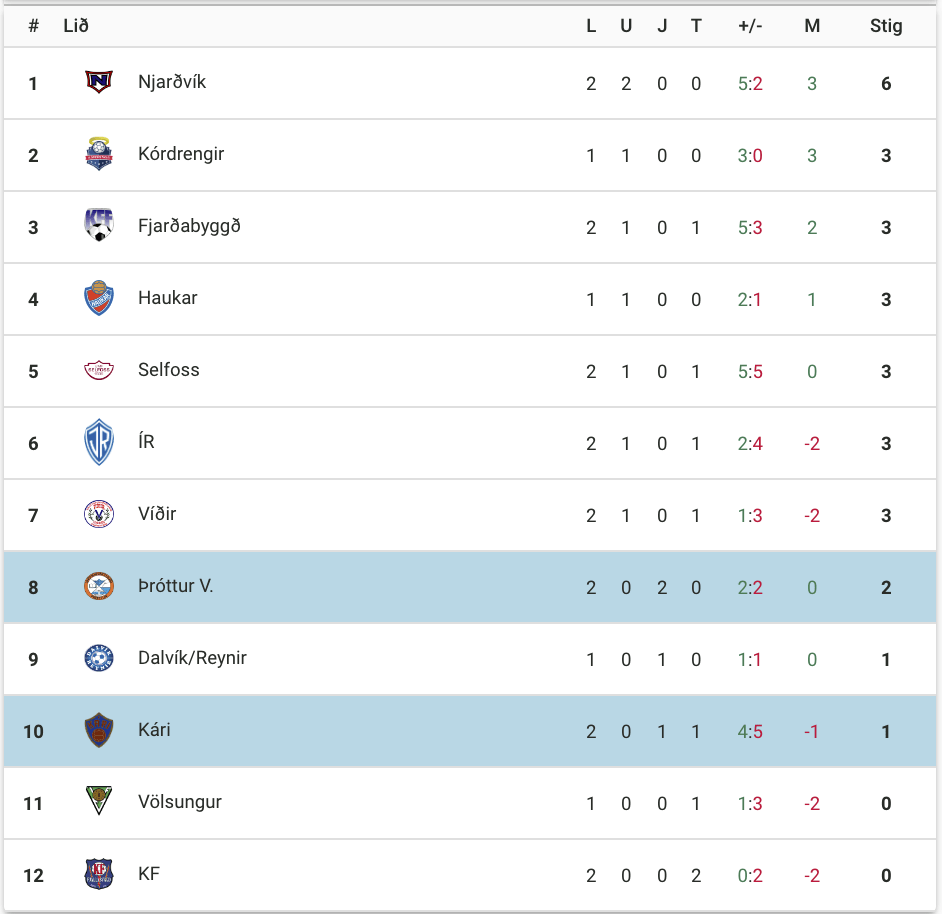Viewport: 942px width, 914px height.
Task: Select the Þróttur V. team badge
Action: coord(99,586)
